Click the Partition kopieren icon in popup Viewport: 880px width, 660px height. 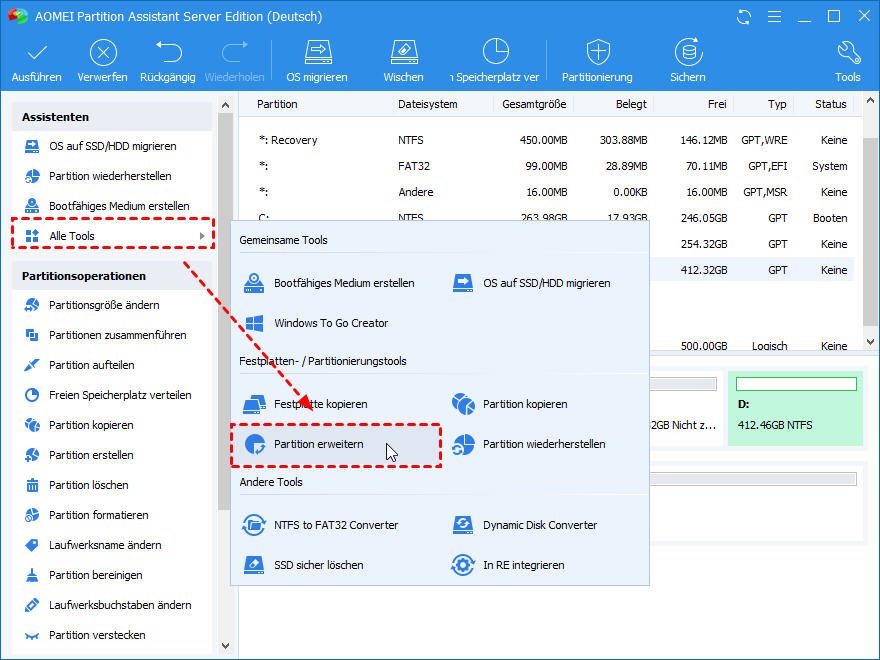point(463,404)
